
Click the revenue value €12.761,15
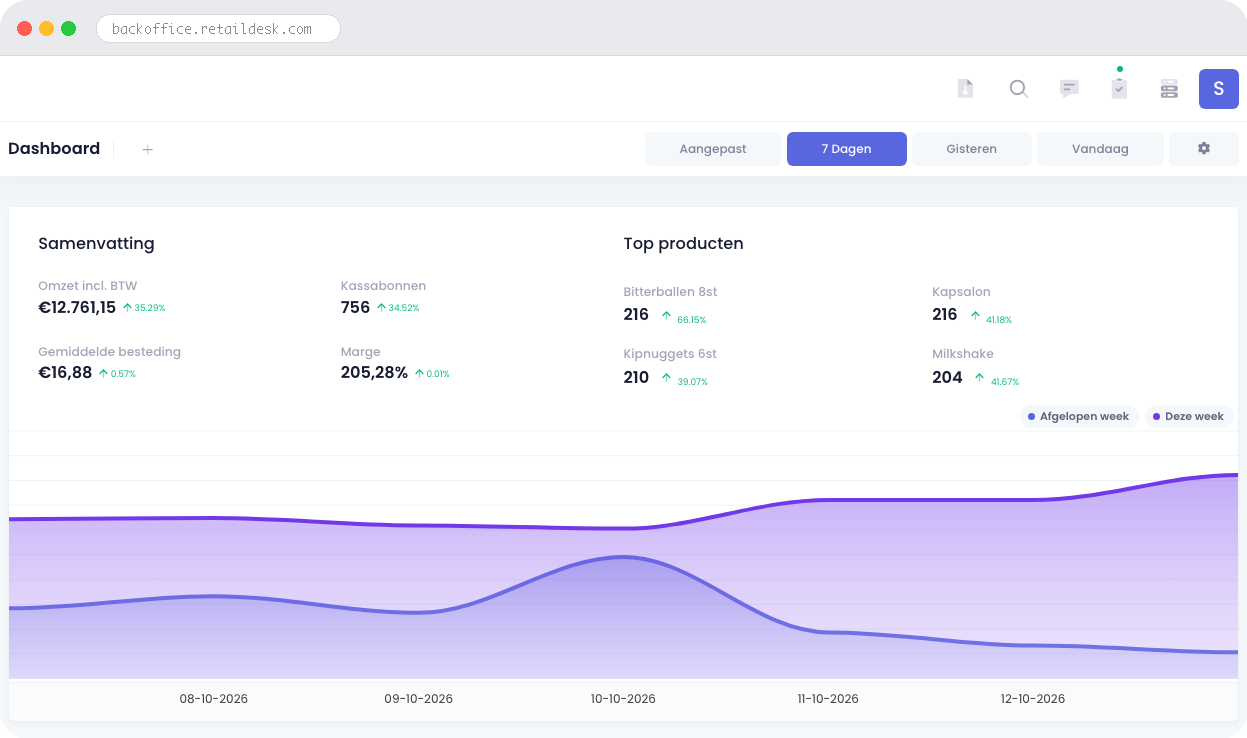pyautogui.click(x=77, y=307)
